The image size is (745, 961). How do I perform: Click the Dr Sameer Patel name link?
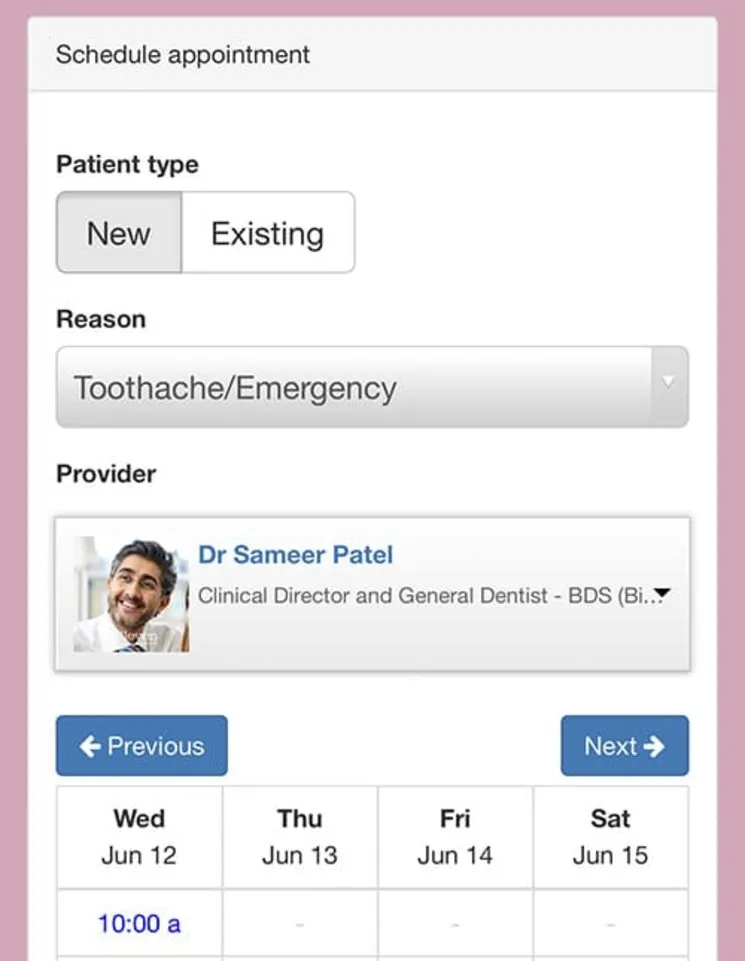coord(295,555)
